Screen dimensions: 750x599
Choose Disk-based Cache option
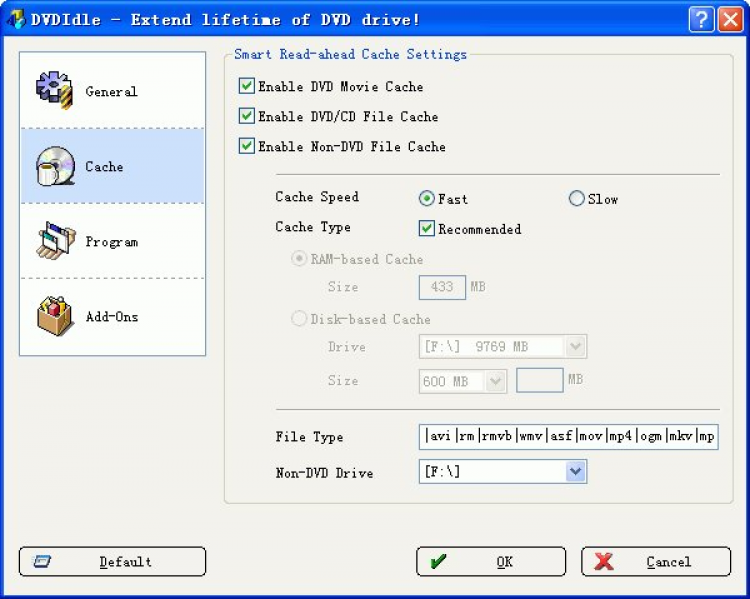click(x=299, y=318)
